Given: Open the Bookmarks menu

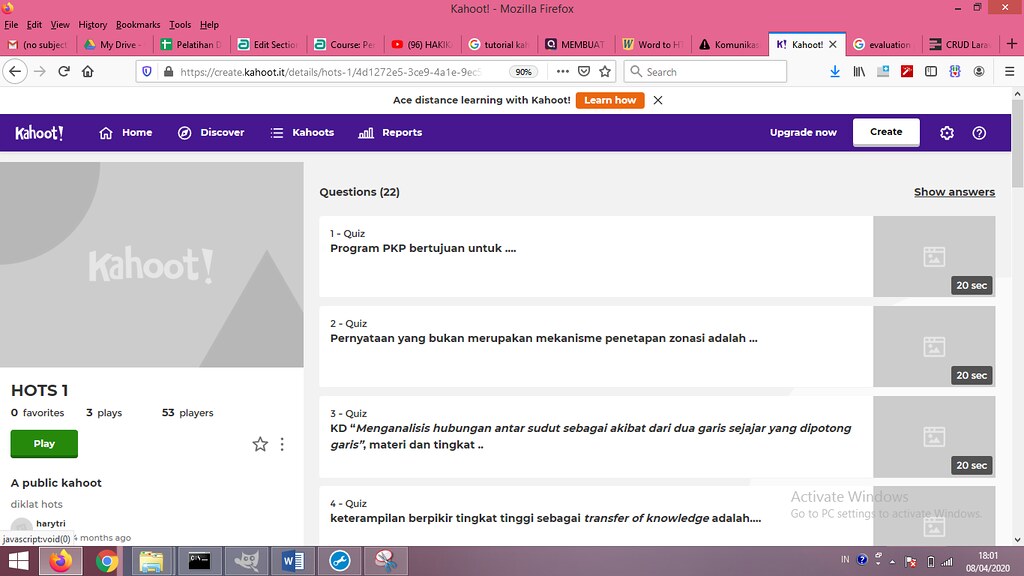Looking at the screenshot, I should click(x=138, y=25).
